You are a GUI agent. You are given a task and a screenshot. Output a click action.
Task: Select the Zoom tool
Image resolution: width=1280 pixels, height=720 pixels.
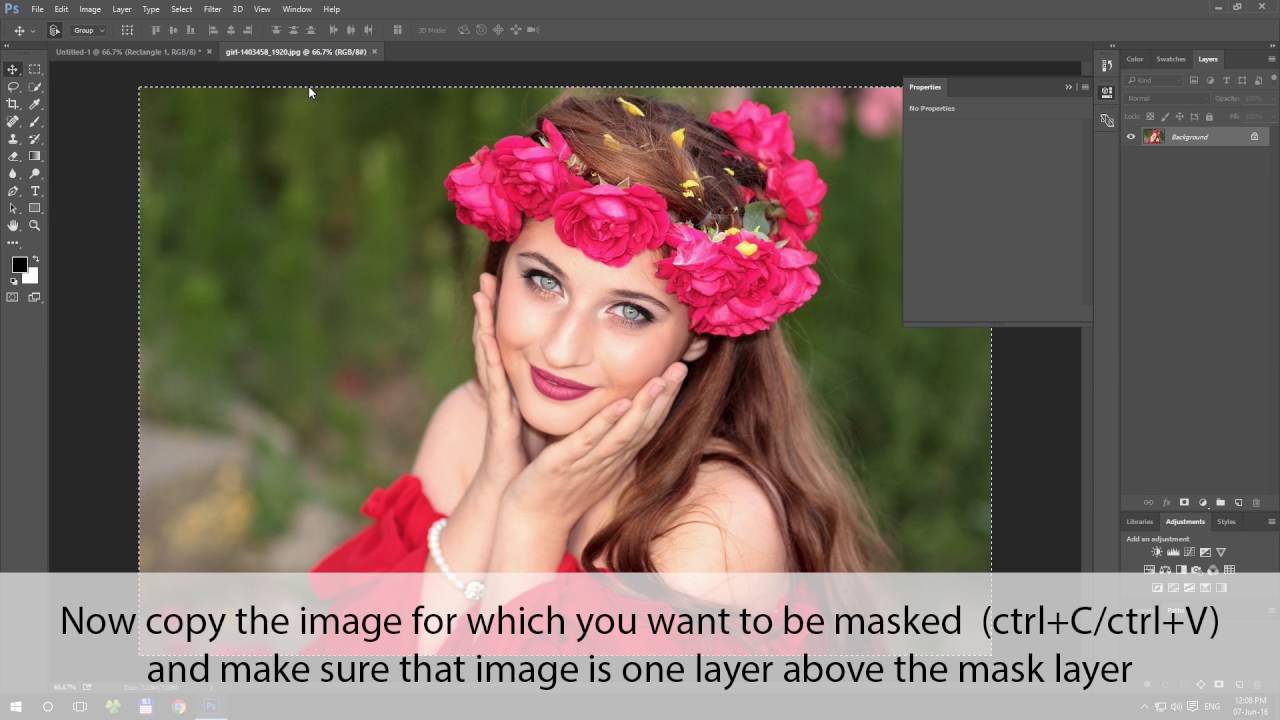(x=35, y=225)
